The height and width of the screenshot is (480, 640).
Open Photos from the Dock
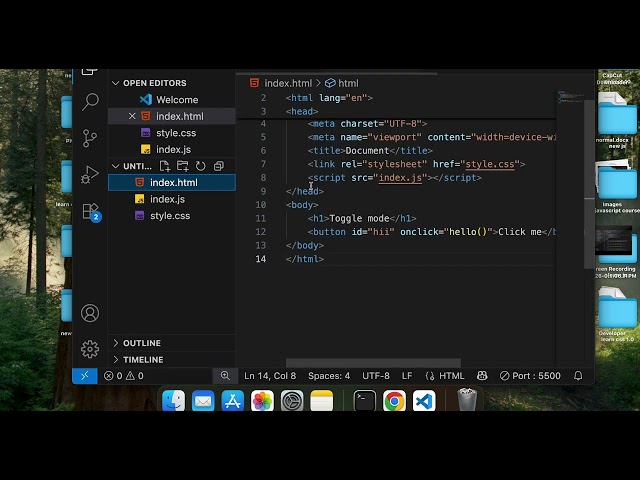[262, 401]
